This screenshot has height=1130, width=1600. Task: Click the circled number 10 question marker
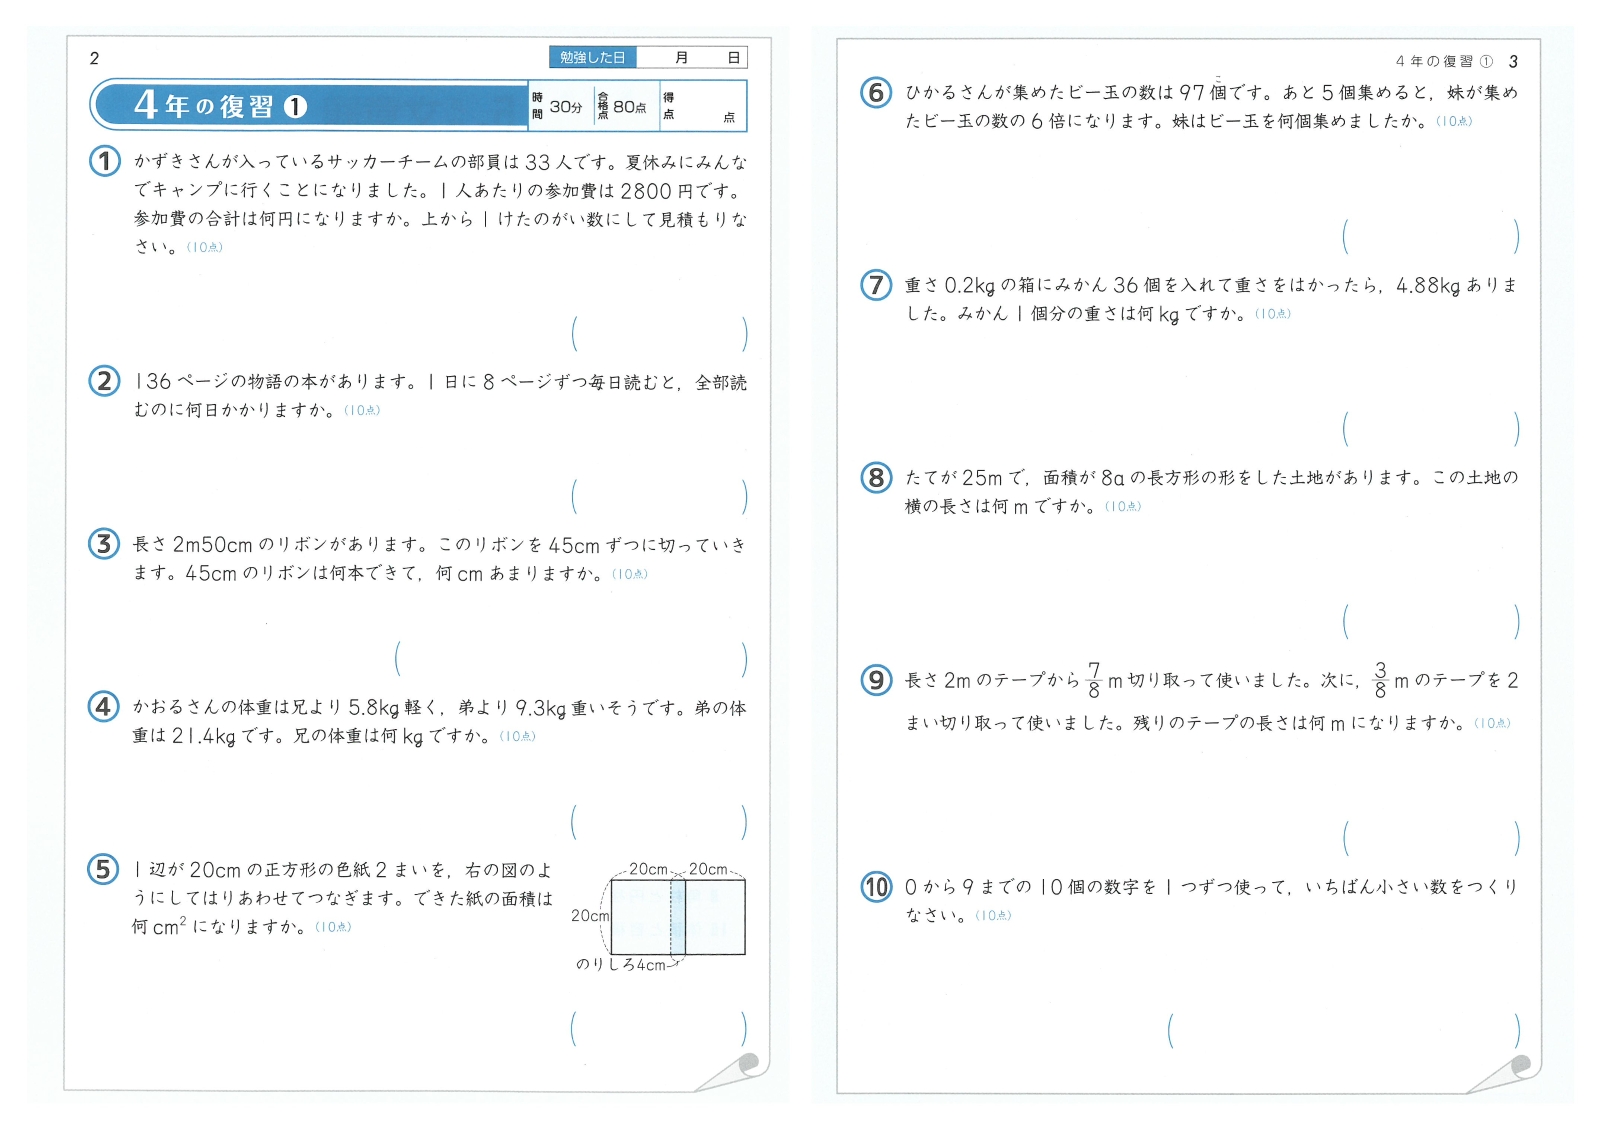876,887
